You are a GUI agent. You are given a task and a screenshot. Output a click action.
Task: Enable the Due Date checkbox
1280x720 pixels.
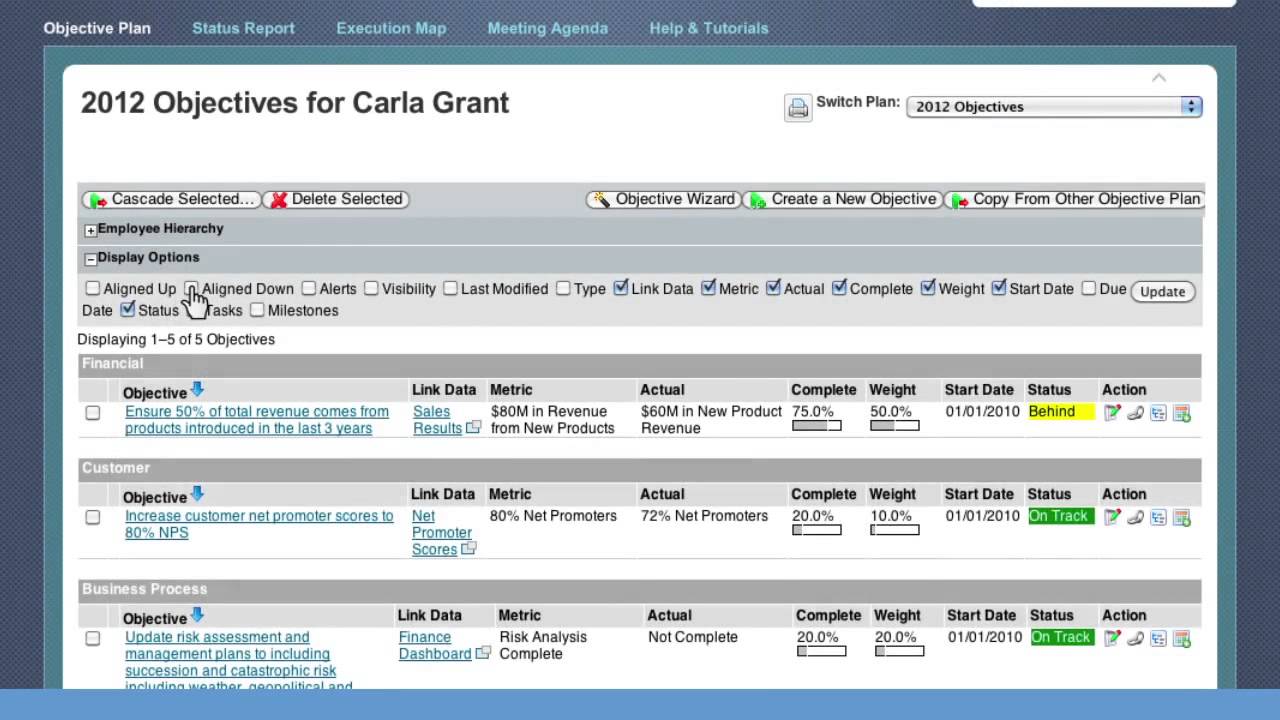pos(1089,288)
